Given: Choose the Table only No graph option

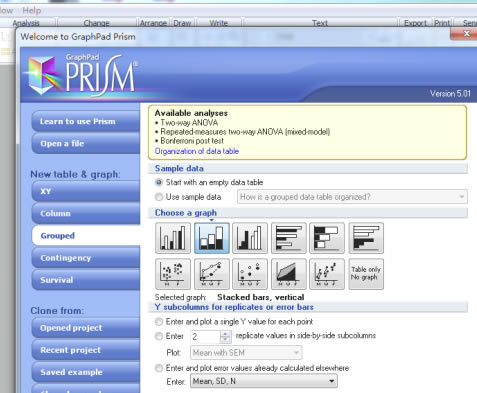Looking at the screenshot, I should [x=366, y=274].
